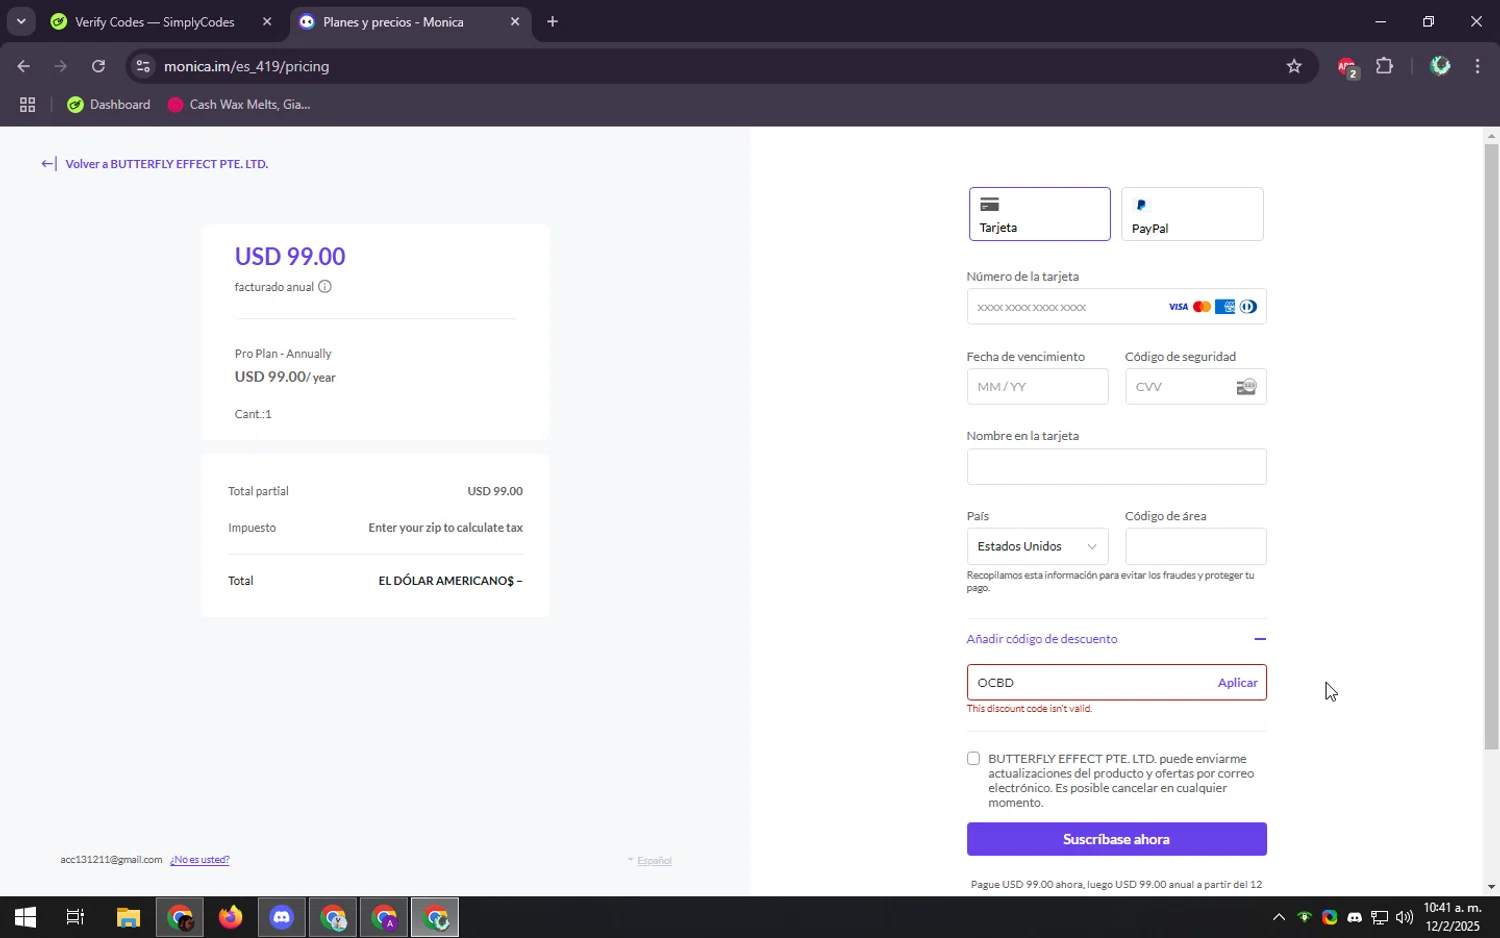Open the ad blocker extension icon
The image size is (1500, 938).
(x=1346, y=67)
